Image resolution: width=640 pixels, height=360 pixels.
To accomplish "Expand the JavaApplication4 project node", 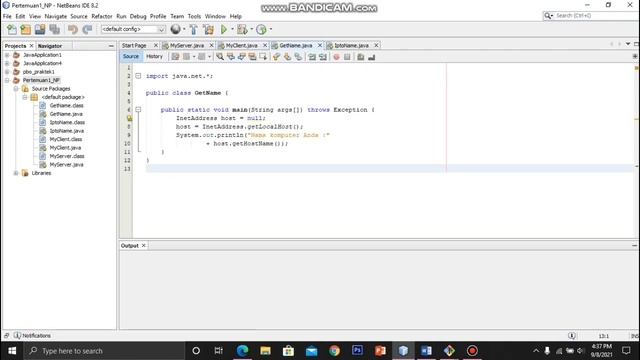I will pos(7,63).
